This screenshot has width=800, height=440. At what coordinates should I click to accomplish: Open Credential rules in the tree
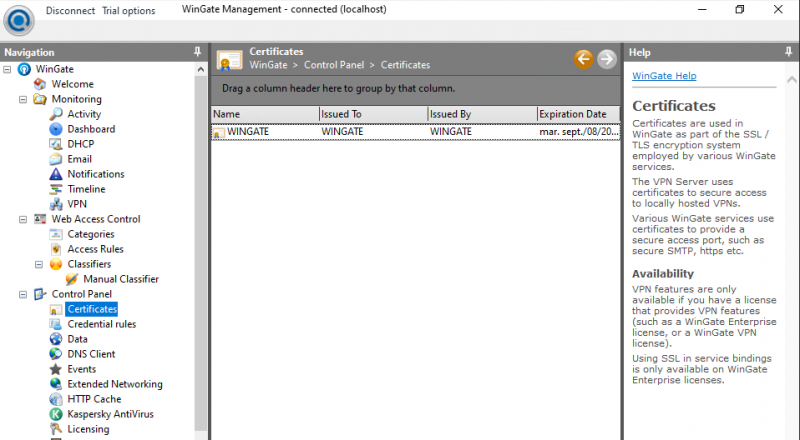pos(101,324)
